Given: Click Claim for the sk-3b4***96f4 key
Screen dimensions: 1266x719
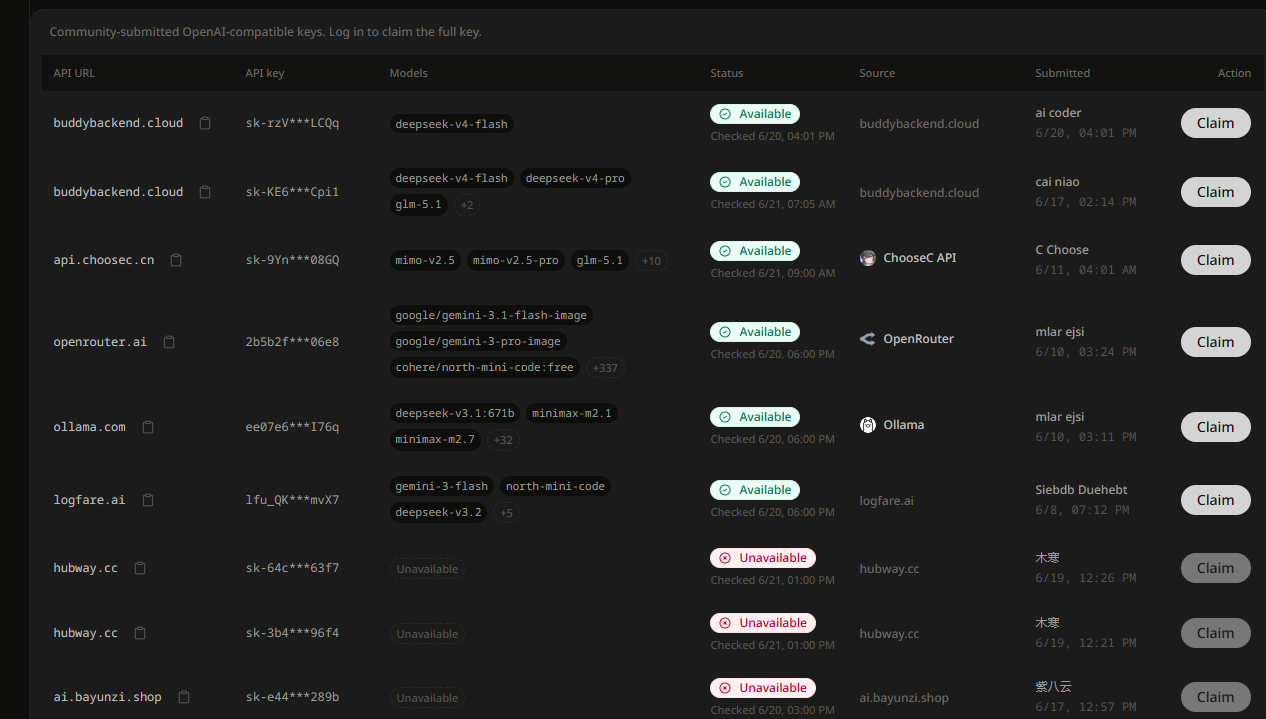Looking at the screenshot, I should tap(1215, 633).
